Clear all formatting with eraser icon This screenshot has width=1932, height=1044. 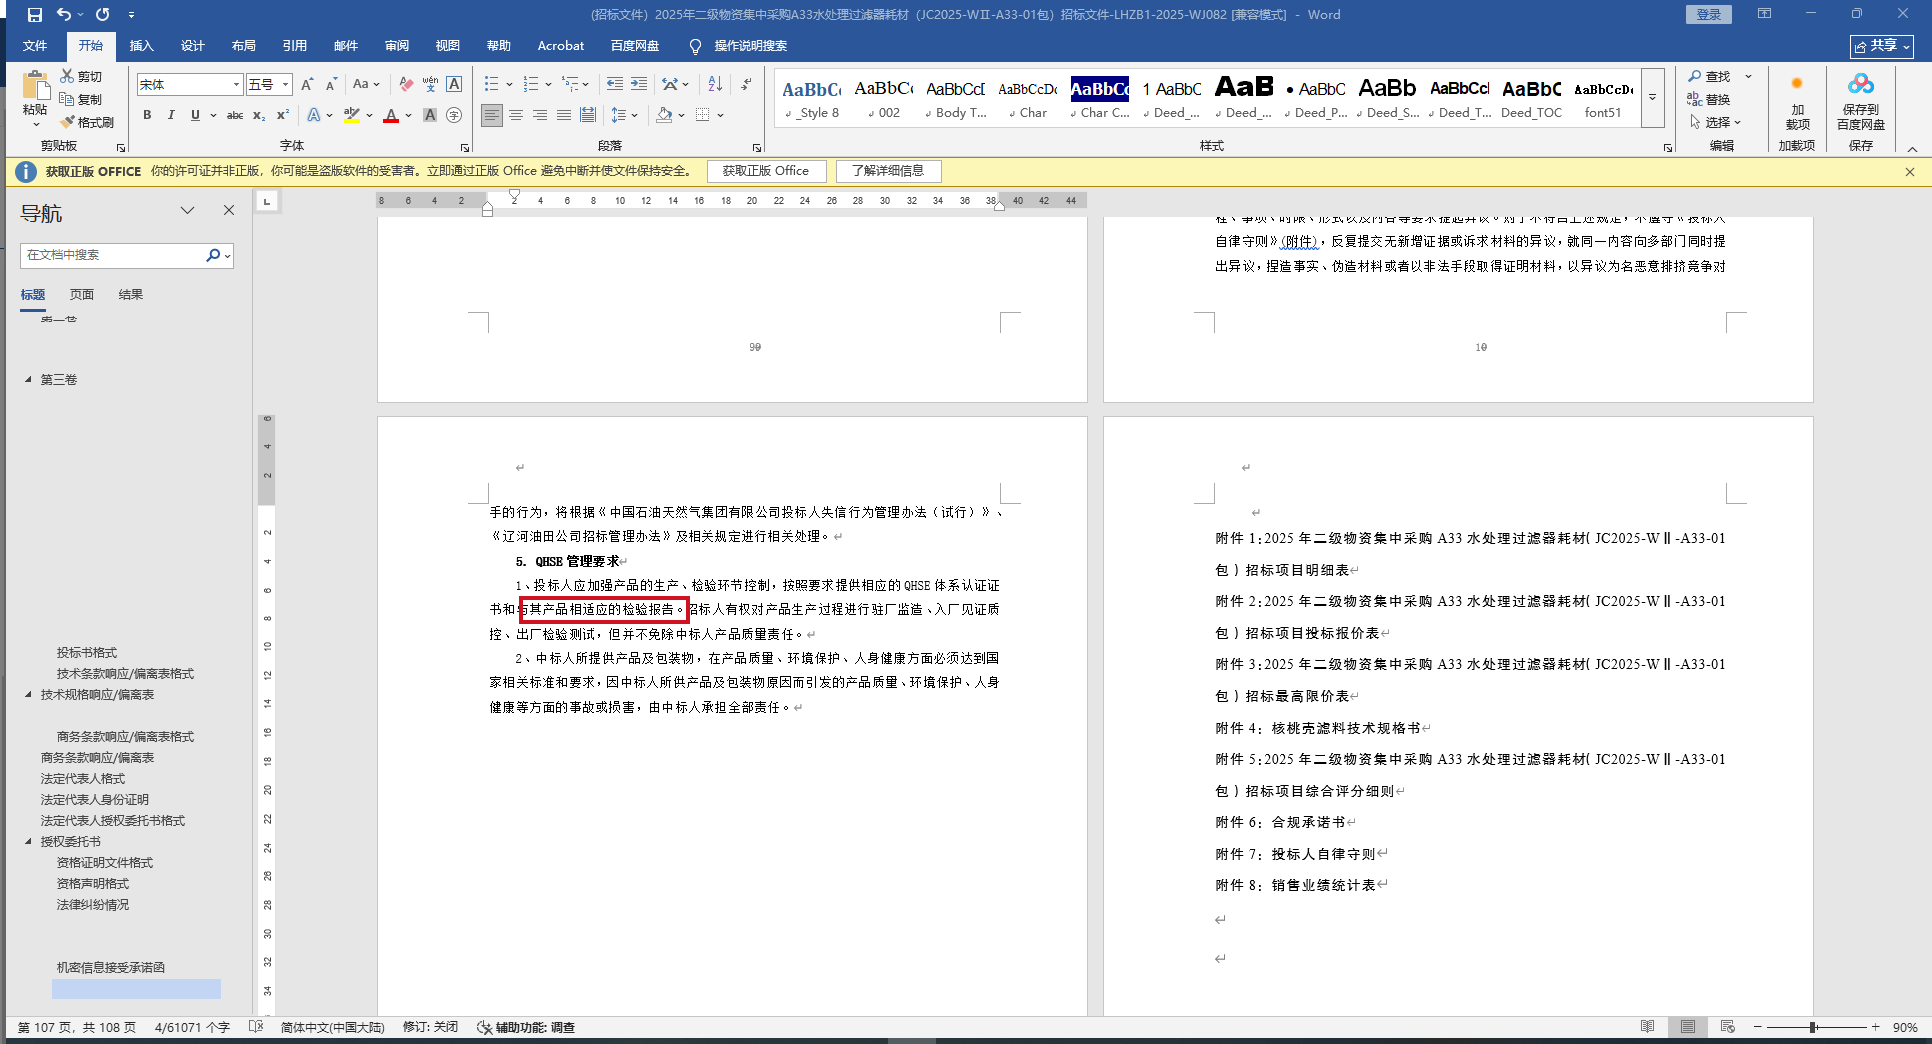406,84
